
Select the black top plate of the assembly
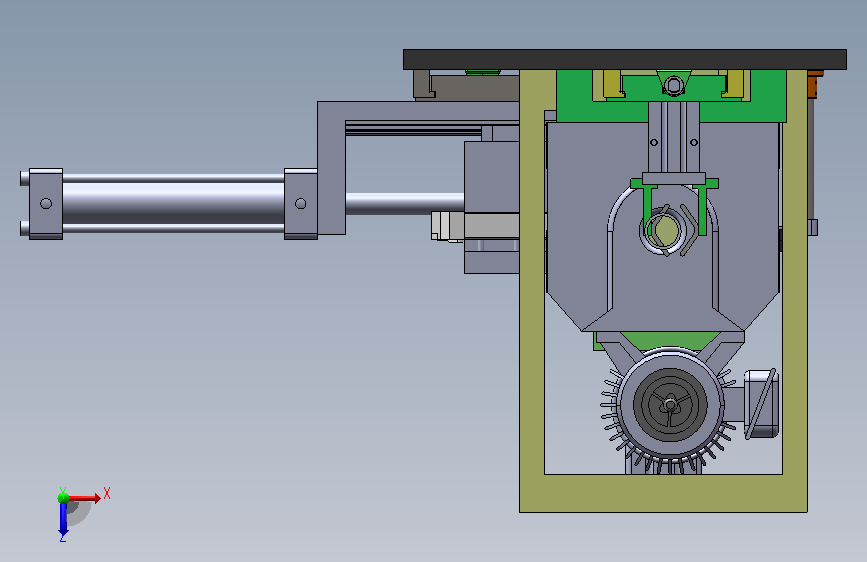625,59
